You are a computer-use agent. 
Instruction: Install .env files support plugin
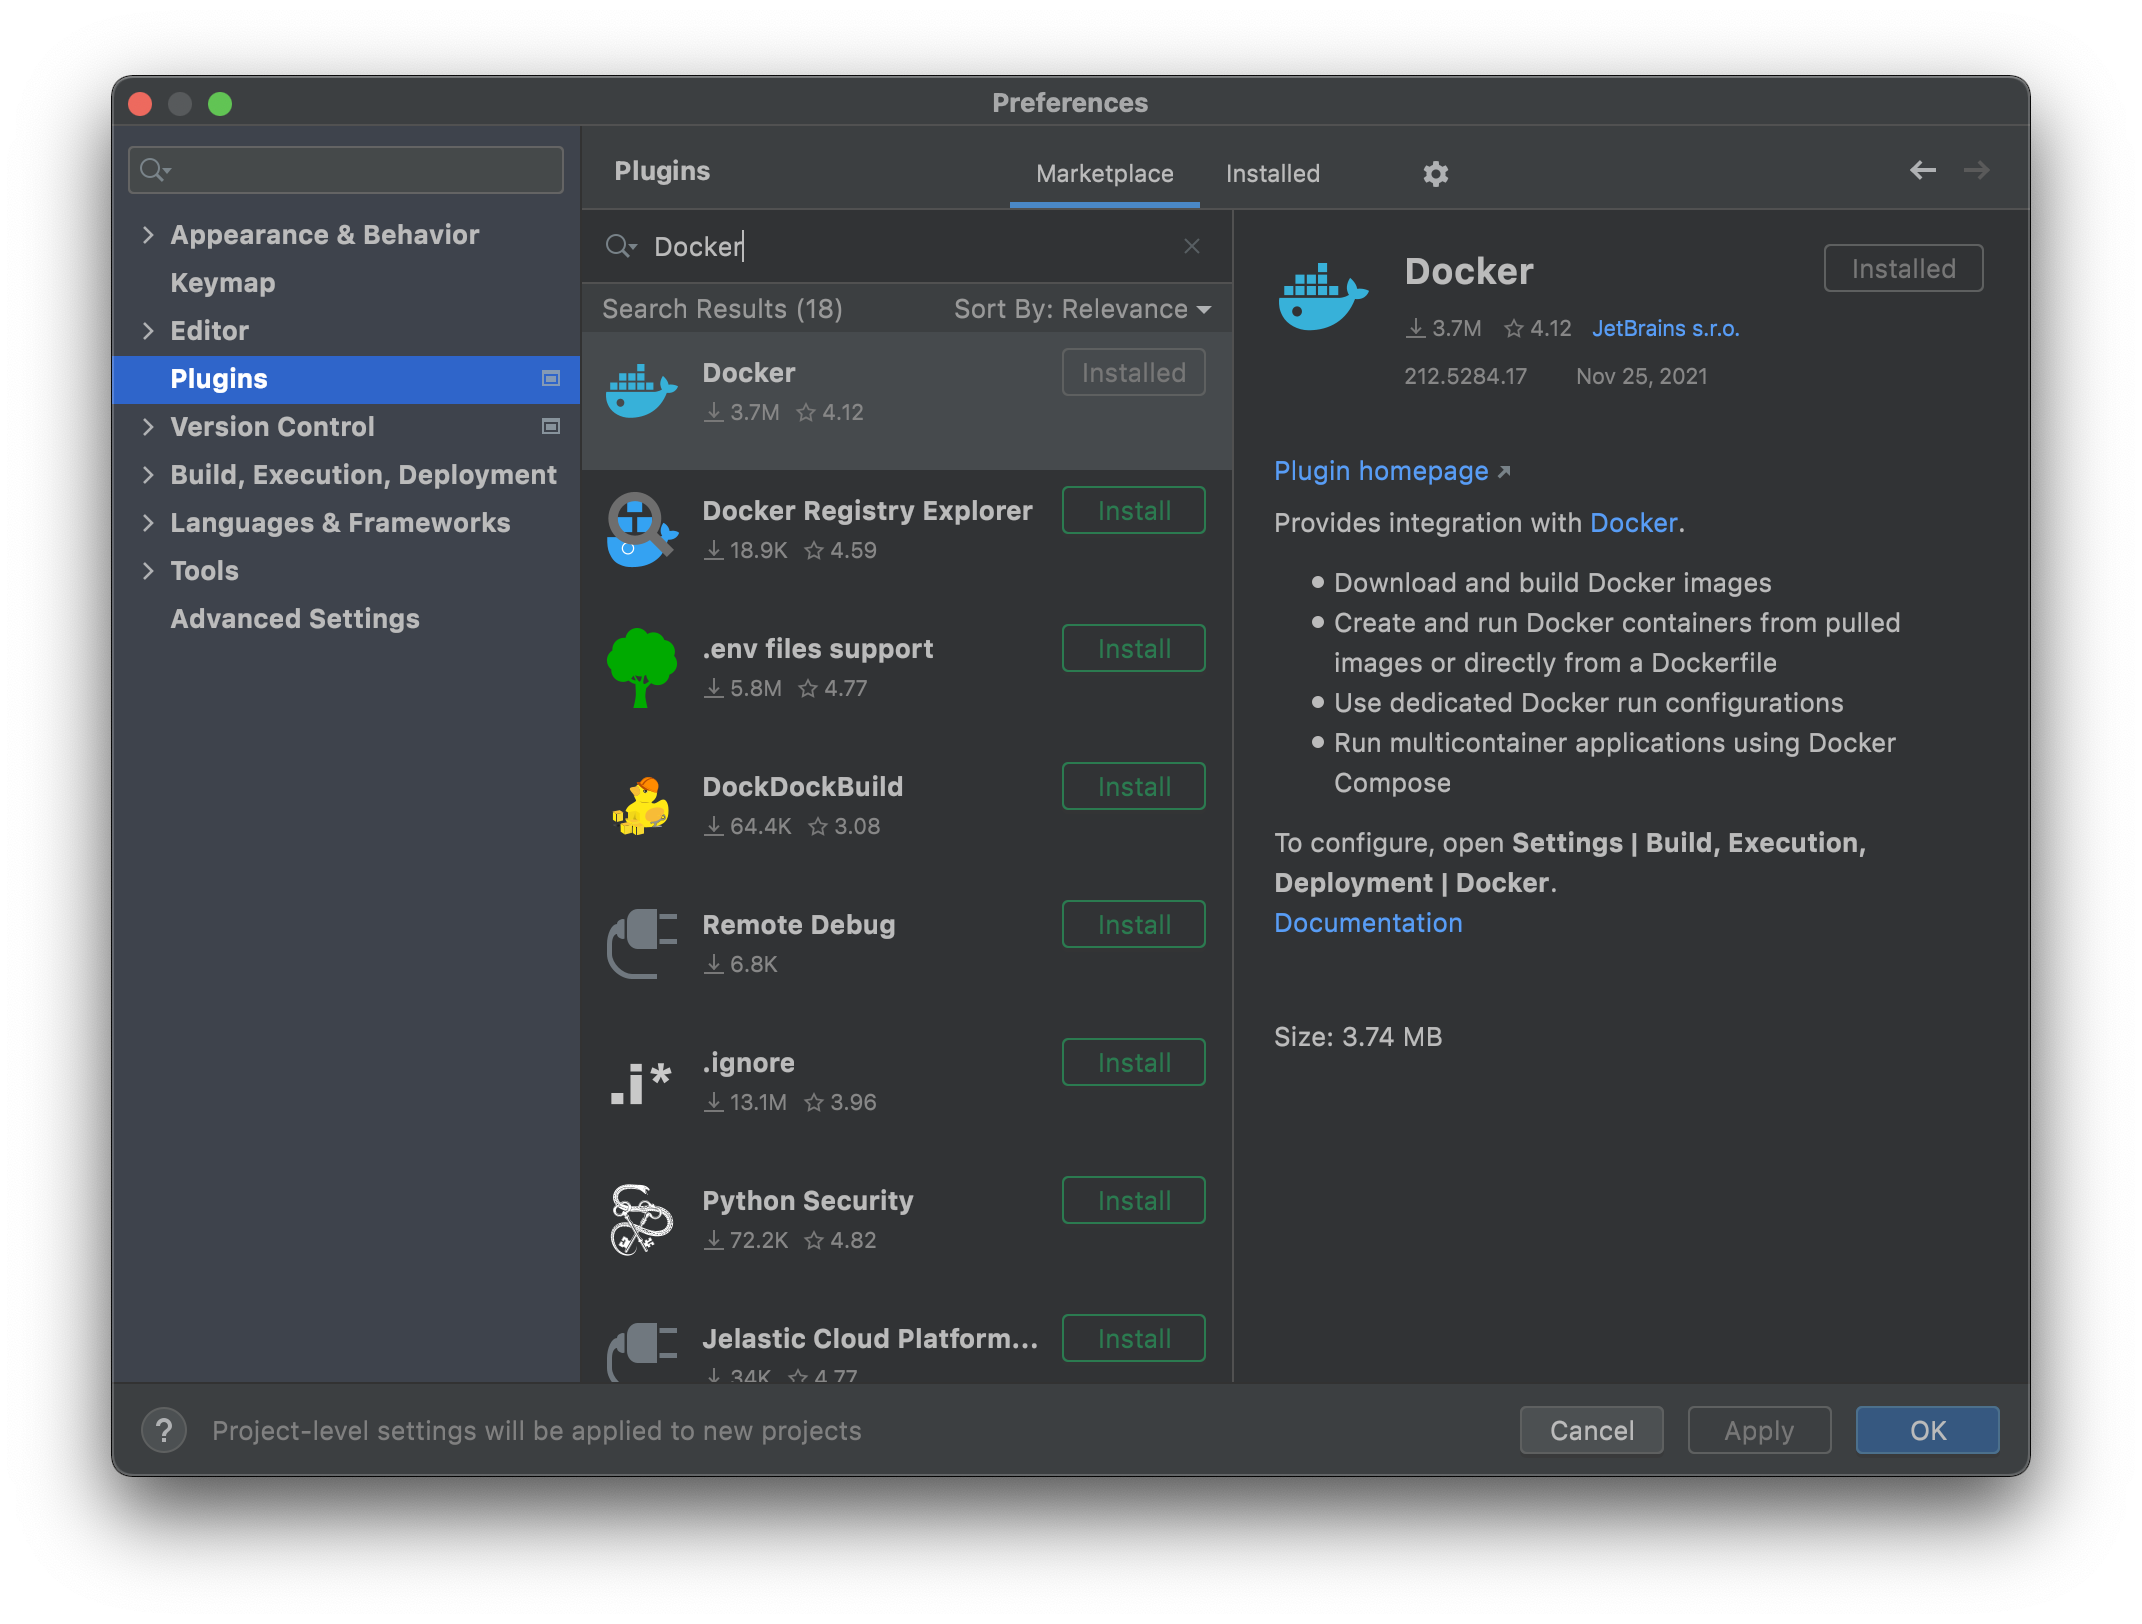coord(1133,648)
